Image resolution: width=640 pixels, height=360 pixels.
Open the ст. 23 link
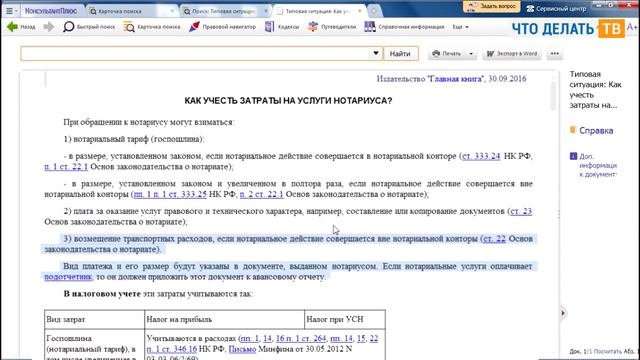click(521, 211)
